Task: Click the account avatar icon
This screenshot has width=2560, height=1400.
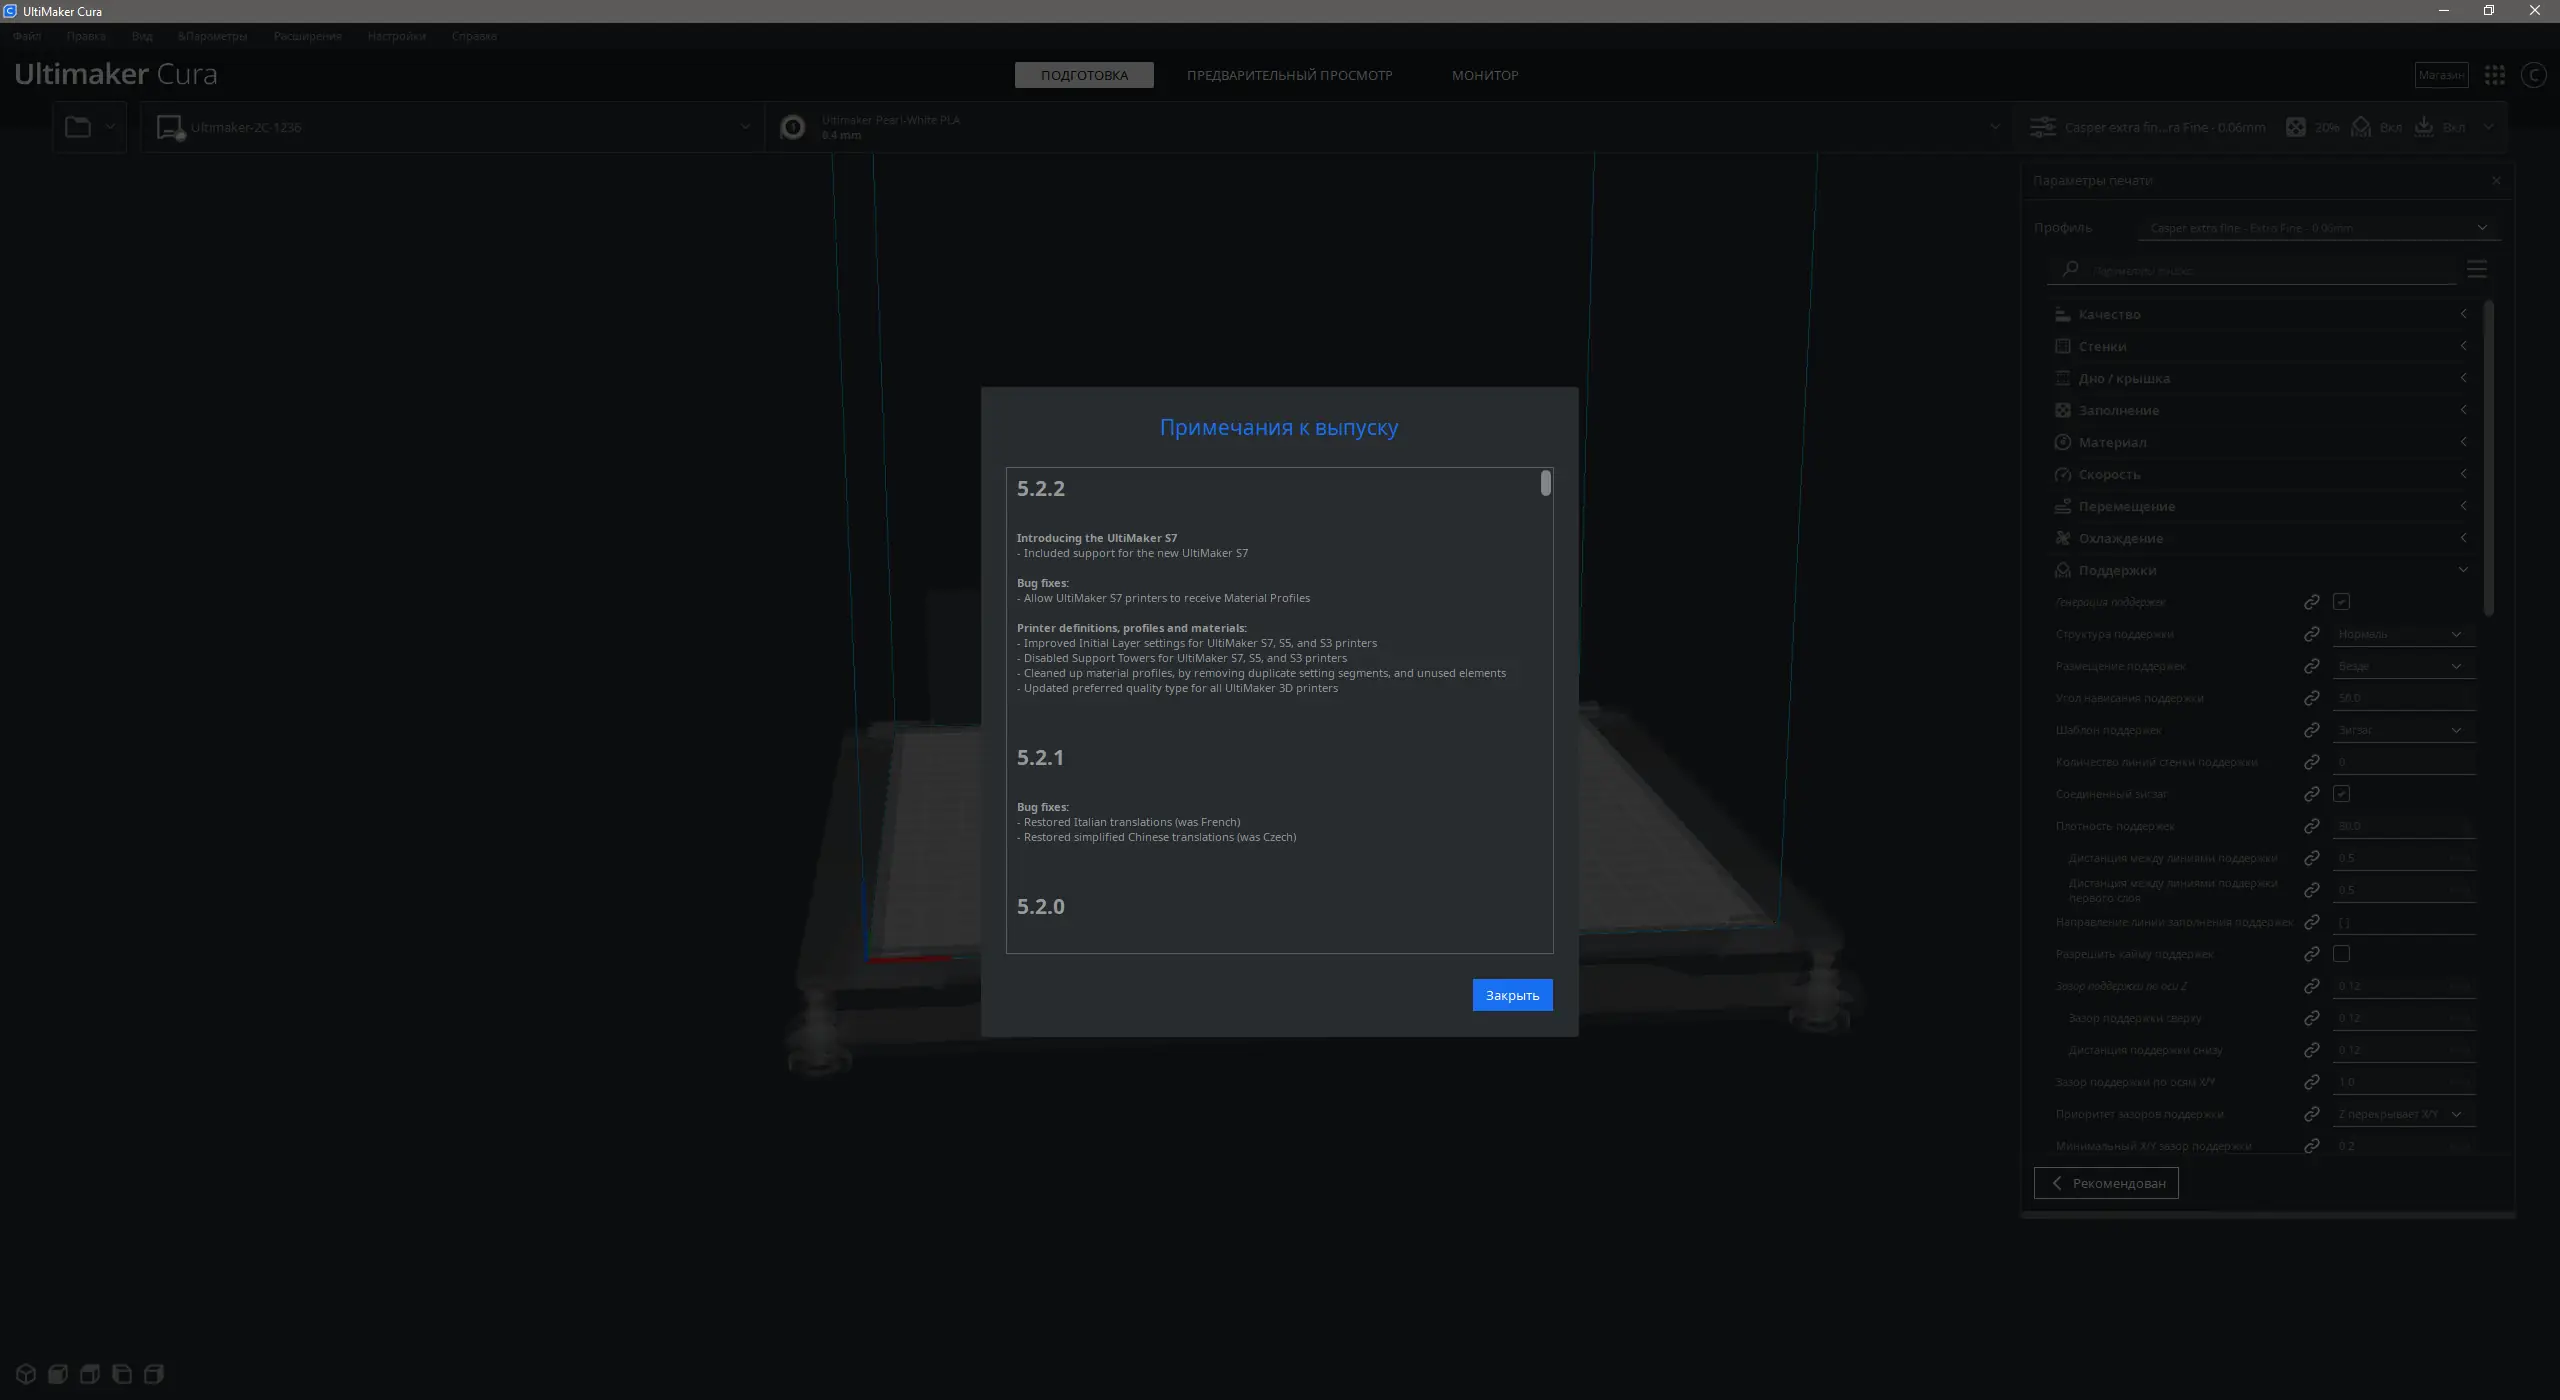Action: [x=2532, y=75]
